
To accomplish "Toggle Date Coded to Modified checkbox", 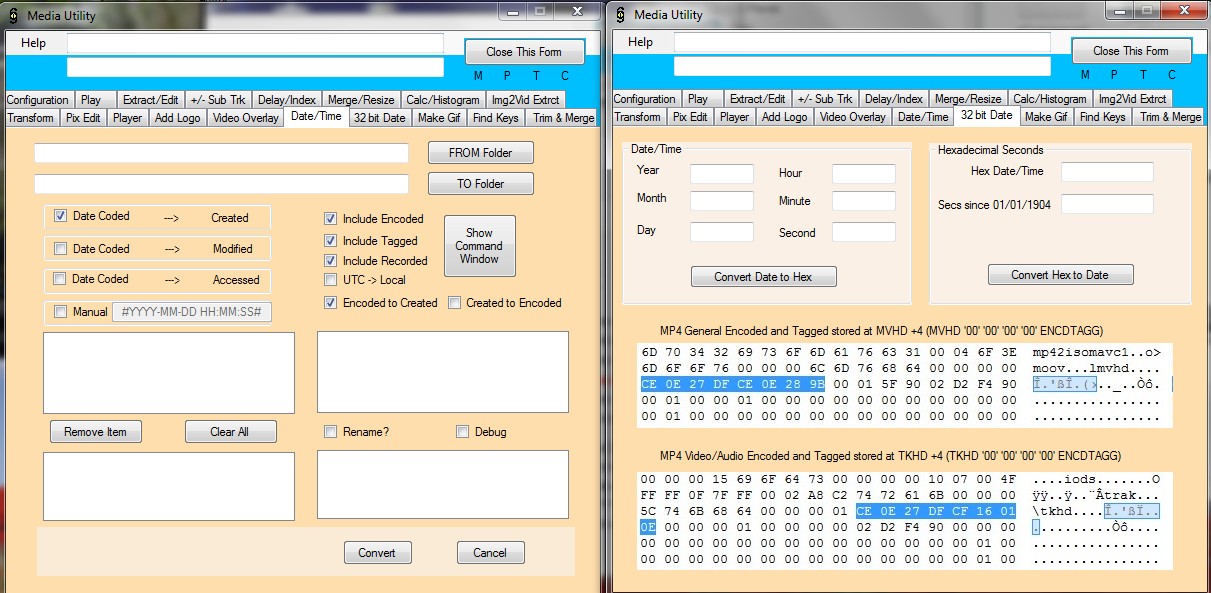I will pyautogui.click(x=60, y=248).
